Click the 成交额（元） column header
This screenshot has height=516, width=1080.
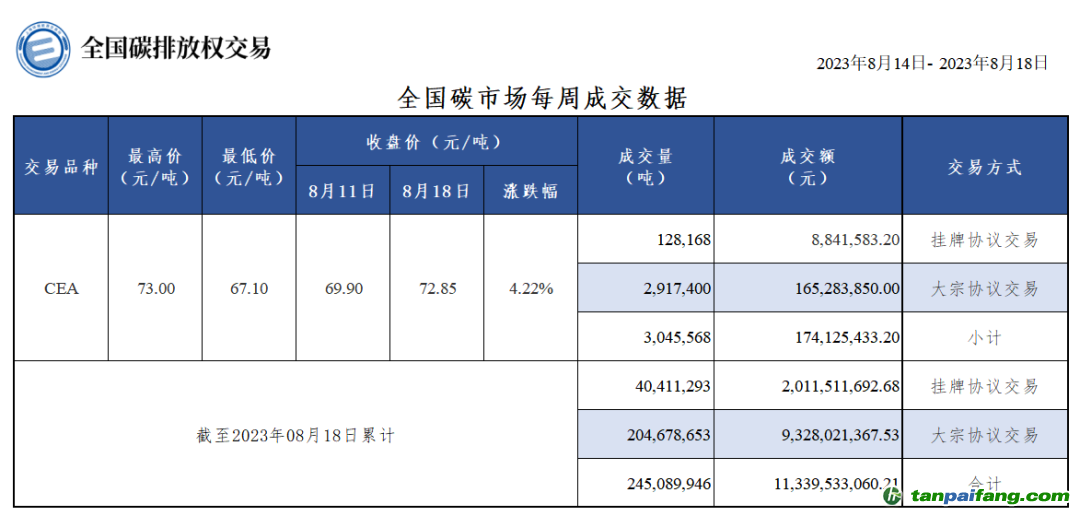807,167
